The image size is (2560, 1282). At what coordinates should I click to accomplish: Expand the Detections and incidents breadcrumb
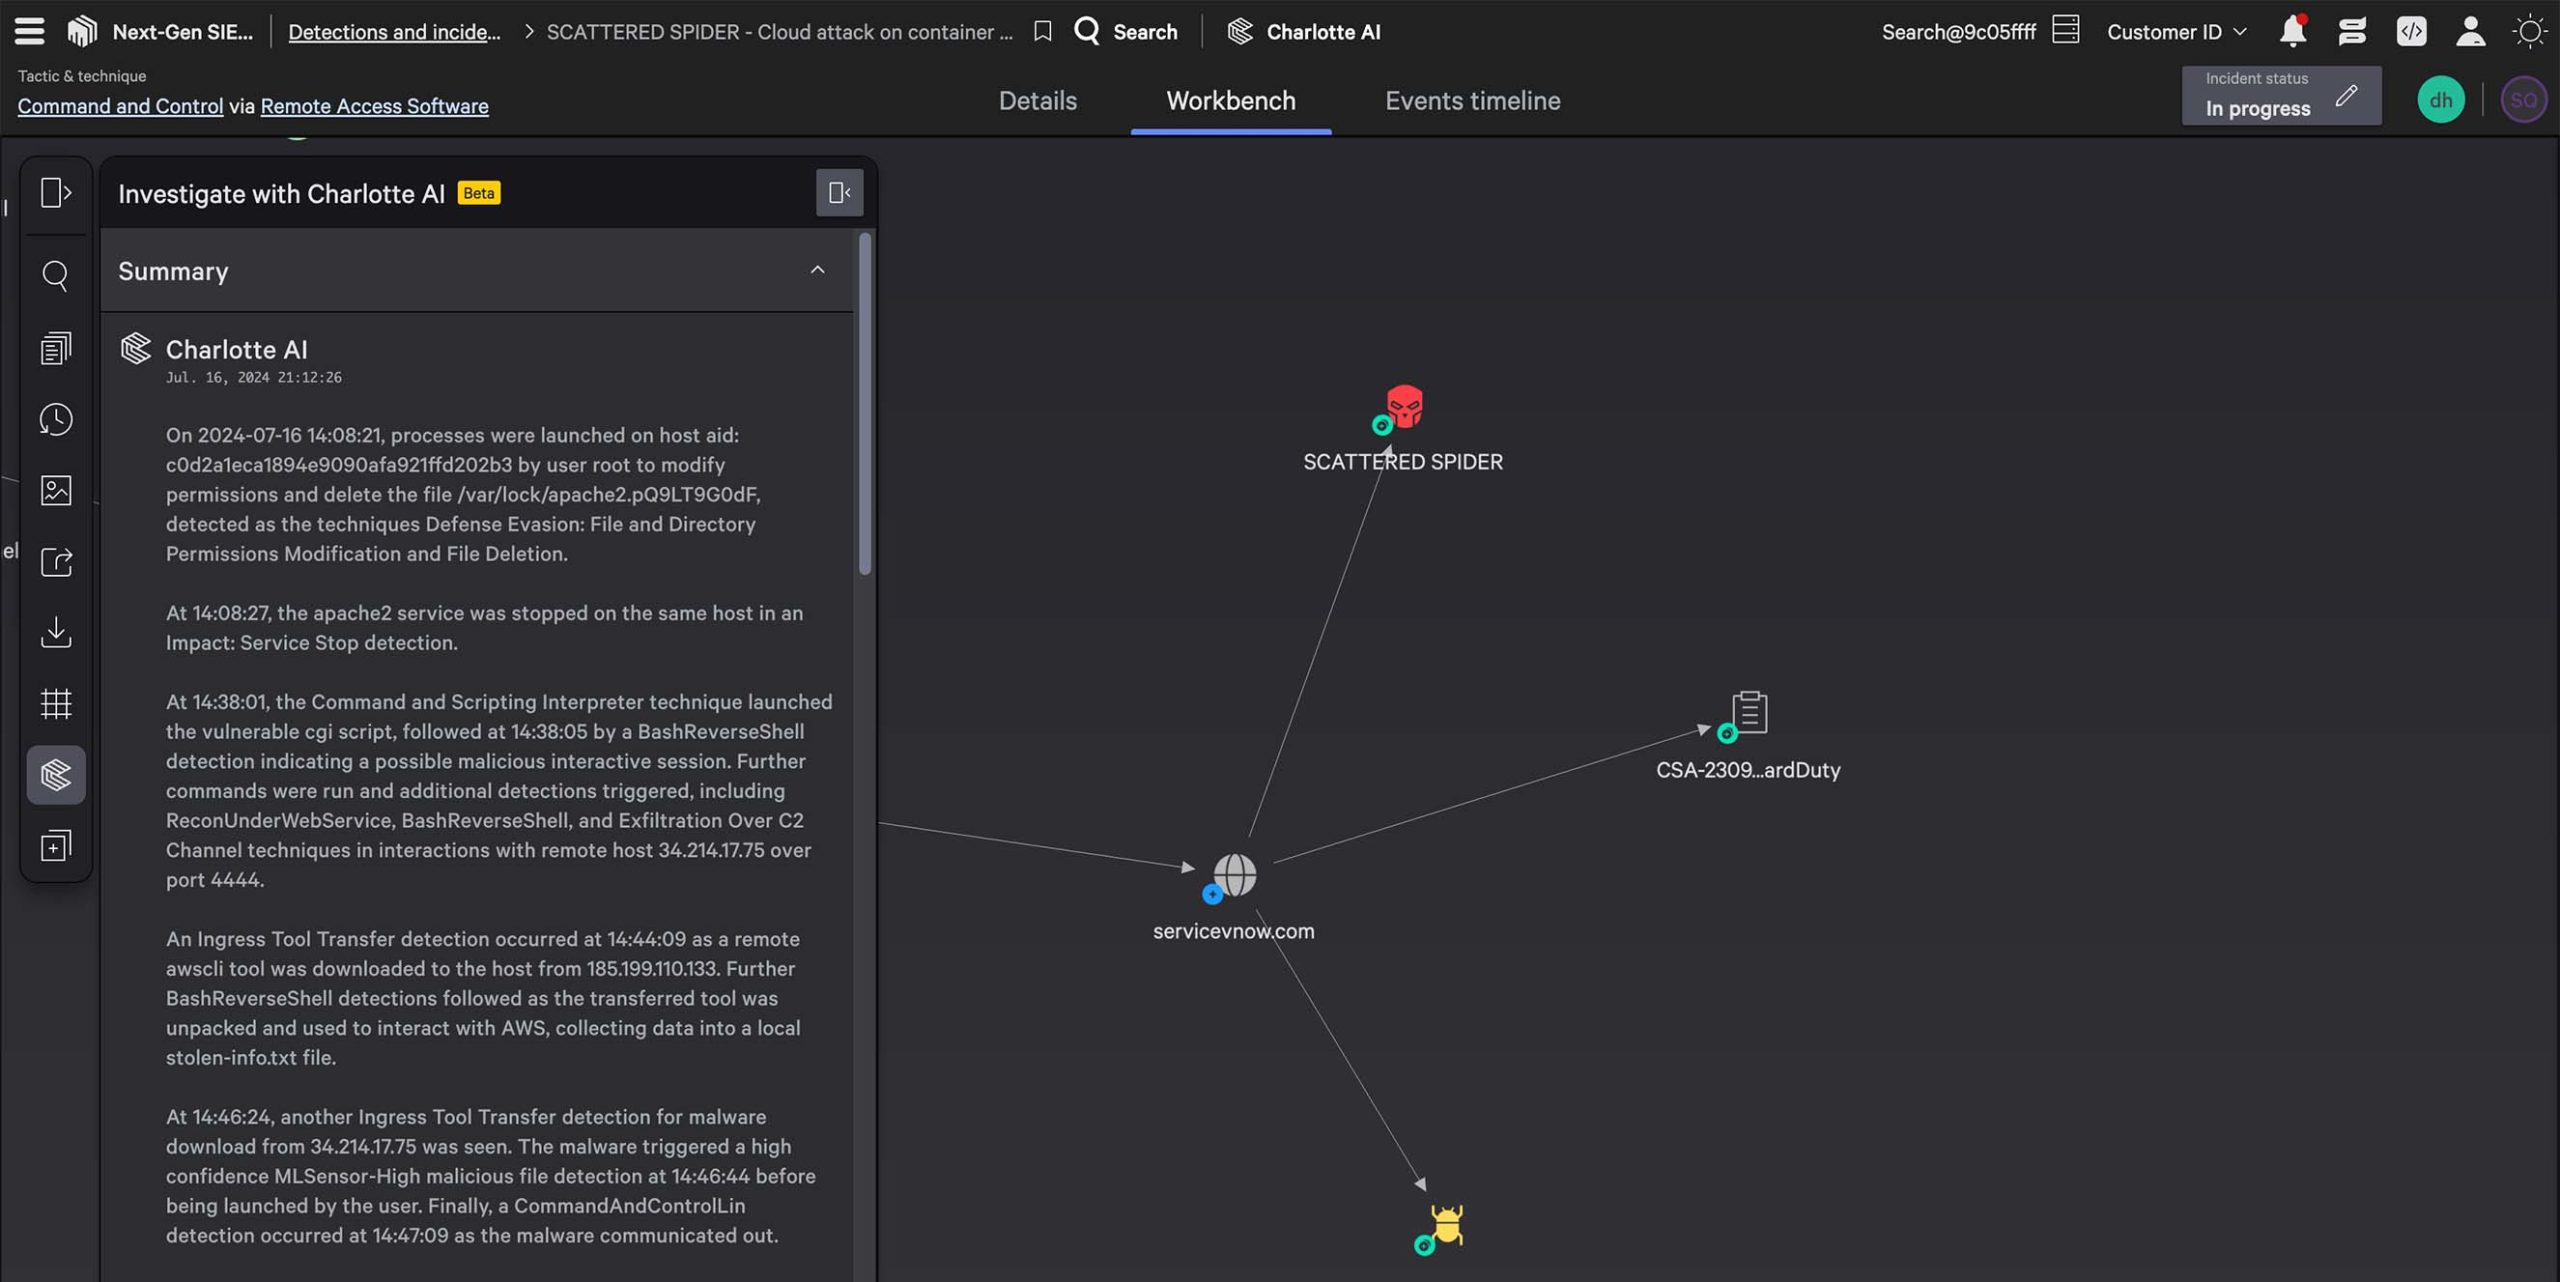394,31
